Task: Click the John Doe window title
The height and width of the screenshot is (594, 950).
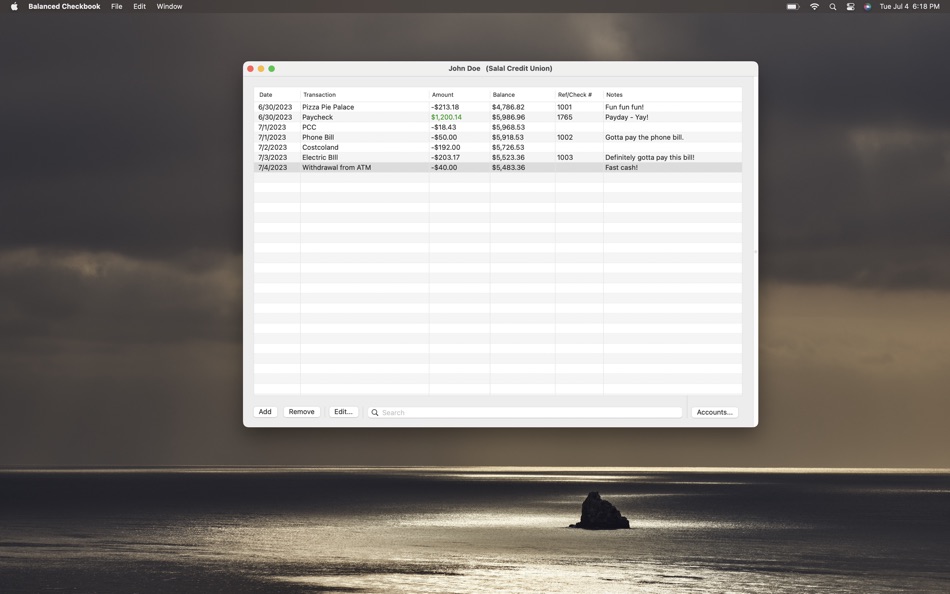Action: click(x=500, y=68)
